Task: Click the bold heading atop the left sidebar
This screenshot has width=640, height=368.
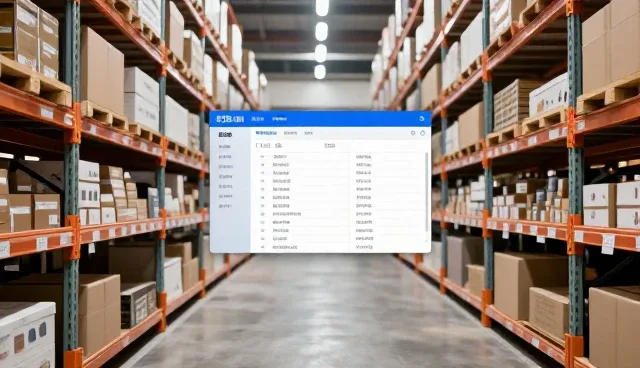Action: [225, 135]
